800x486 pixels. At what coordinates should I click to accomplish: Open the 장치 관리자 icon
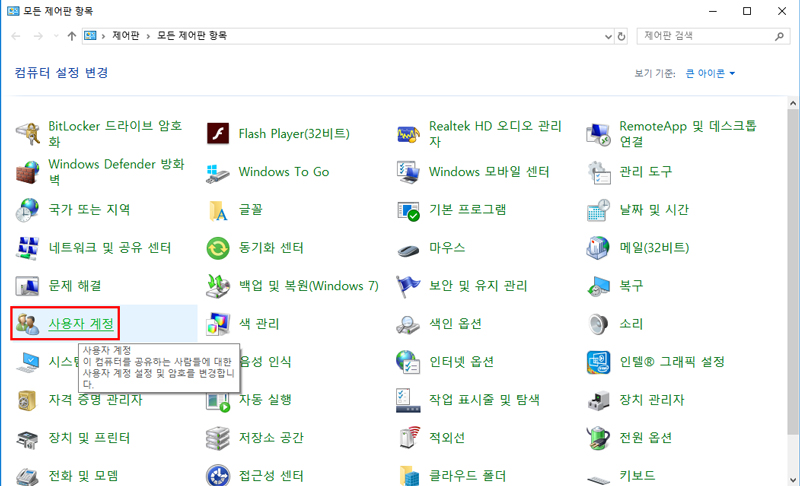coord(598,400)
